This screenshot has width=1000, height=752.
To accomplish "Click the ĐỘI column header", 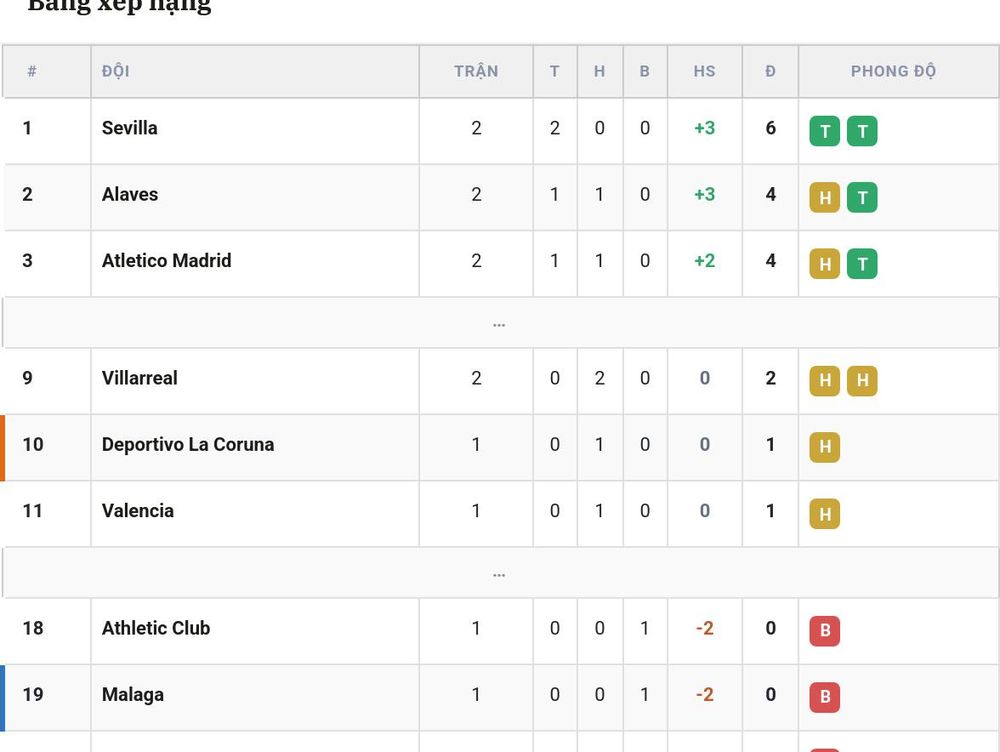I will click(115, 71).
